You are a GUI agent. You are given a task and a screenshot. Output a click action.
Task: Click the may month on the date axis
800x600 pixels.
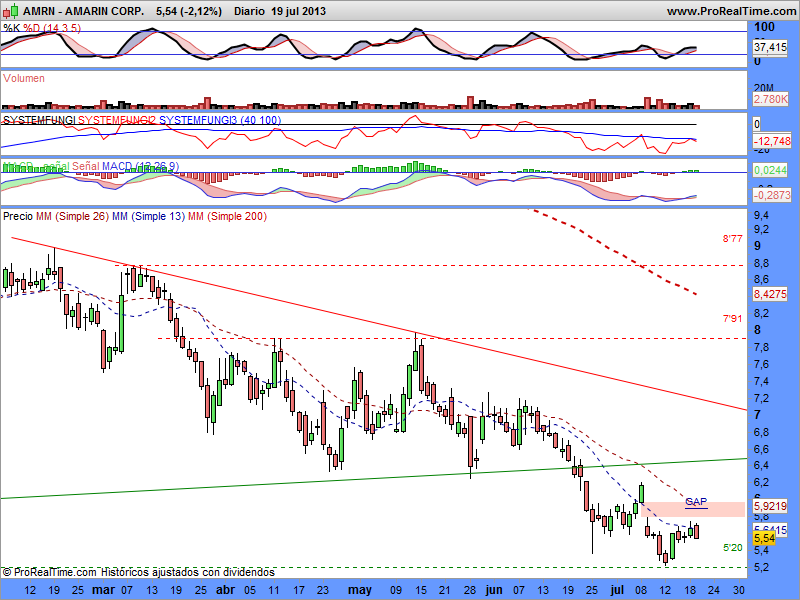(360, 590)
